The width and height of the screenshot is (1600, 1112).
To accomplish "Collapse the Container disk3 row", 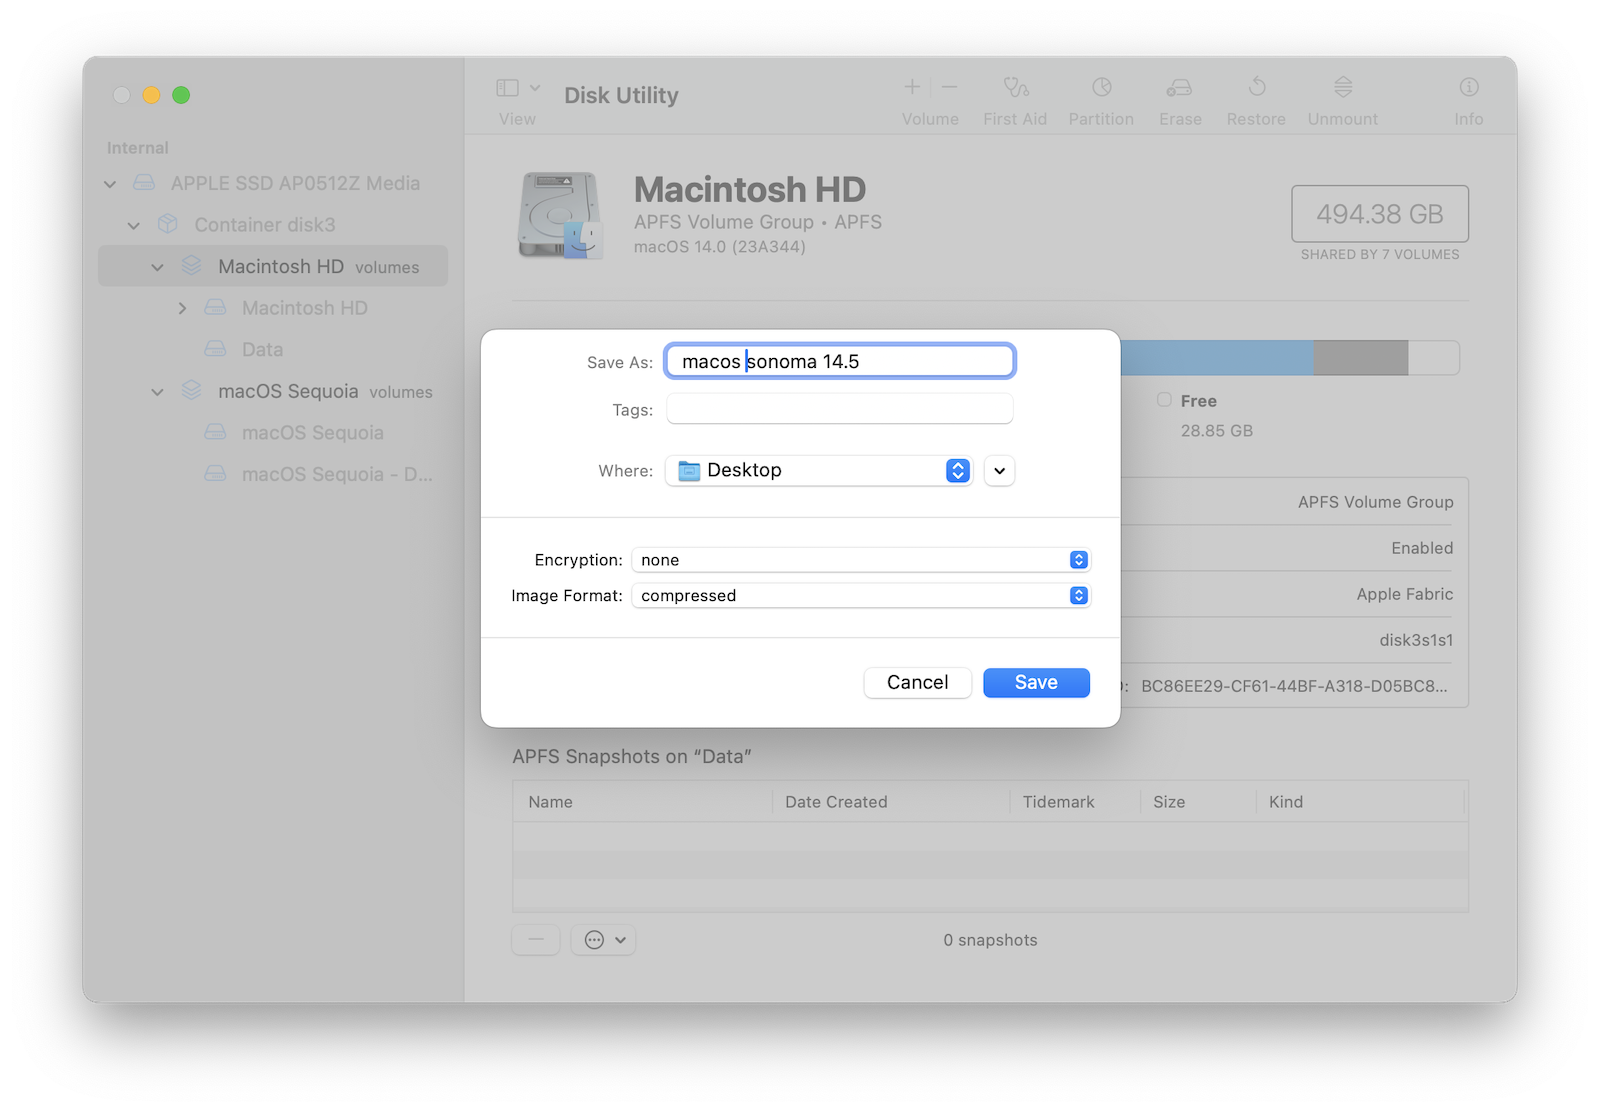I will [x=134, y=226].
